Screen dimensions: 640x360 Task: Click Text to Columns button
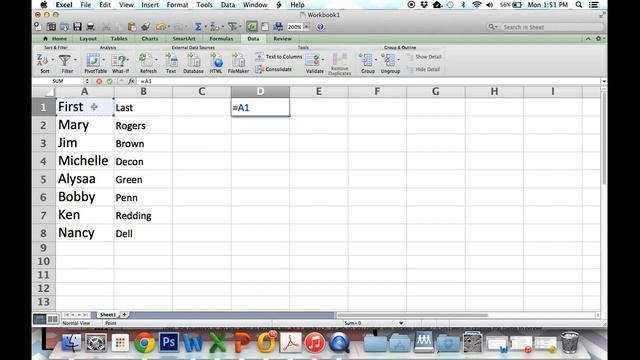(x=279, y=57)
